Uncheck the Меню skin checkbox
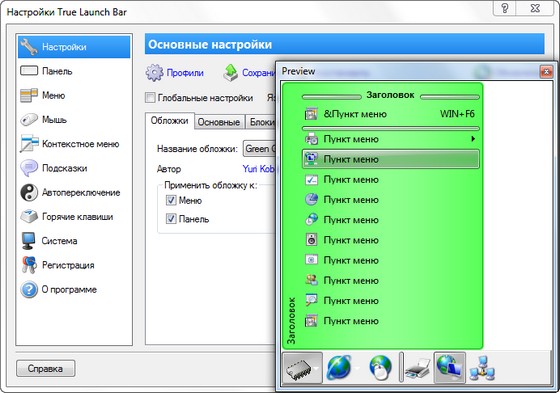 pyautogui.click(x=171, y=200)
